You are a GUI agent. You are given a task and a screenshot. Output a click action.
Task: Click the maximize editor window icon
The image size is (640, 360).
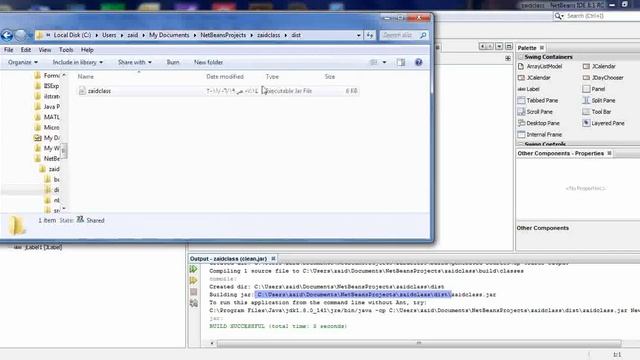click(509, 47)
